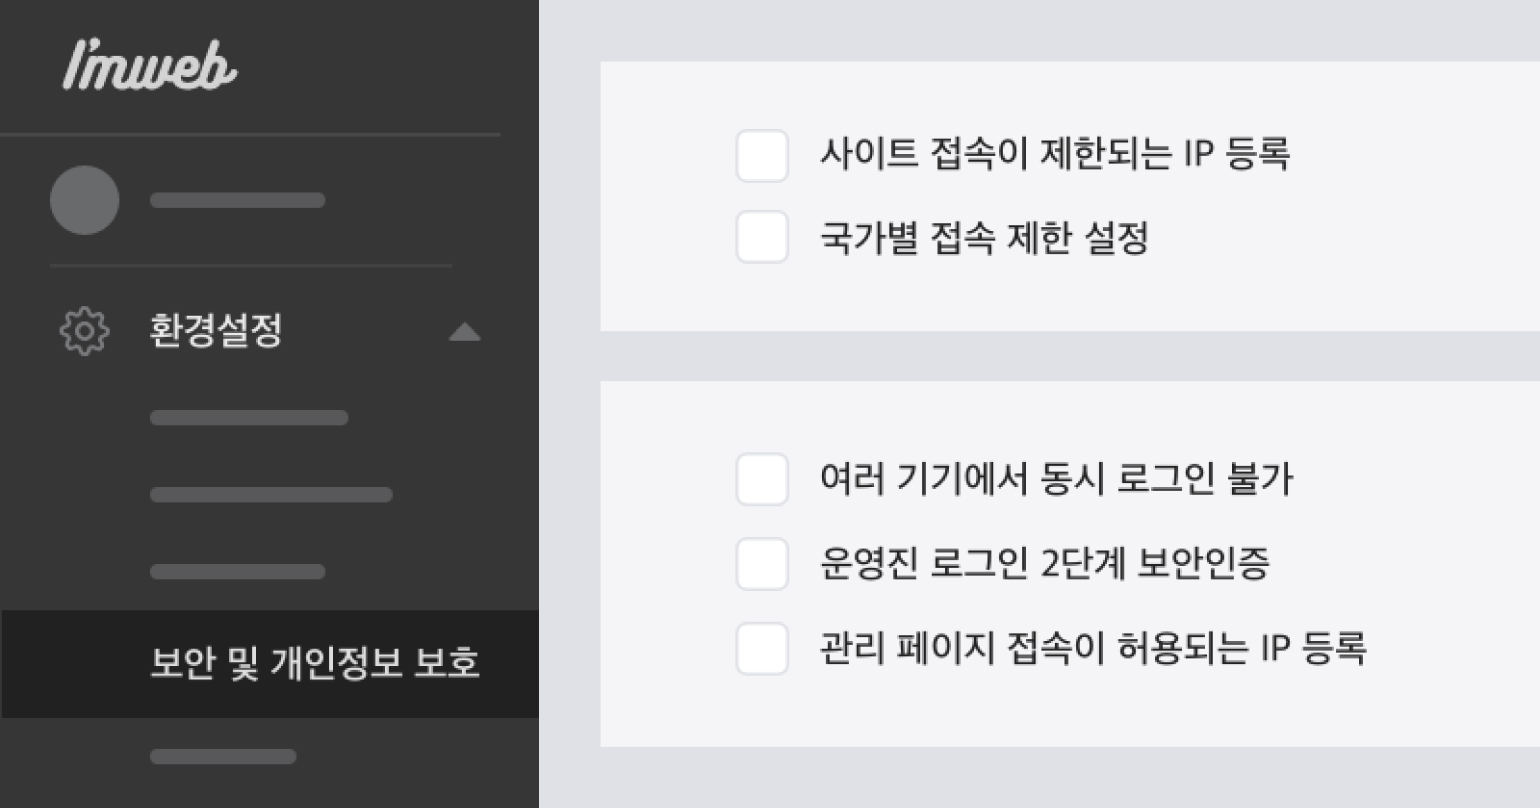Open first submenu item under 환경설정
Image resolution: width=1540 pixels, height=808 pixels.
249,417
